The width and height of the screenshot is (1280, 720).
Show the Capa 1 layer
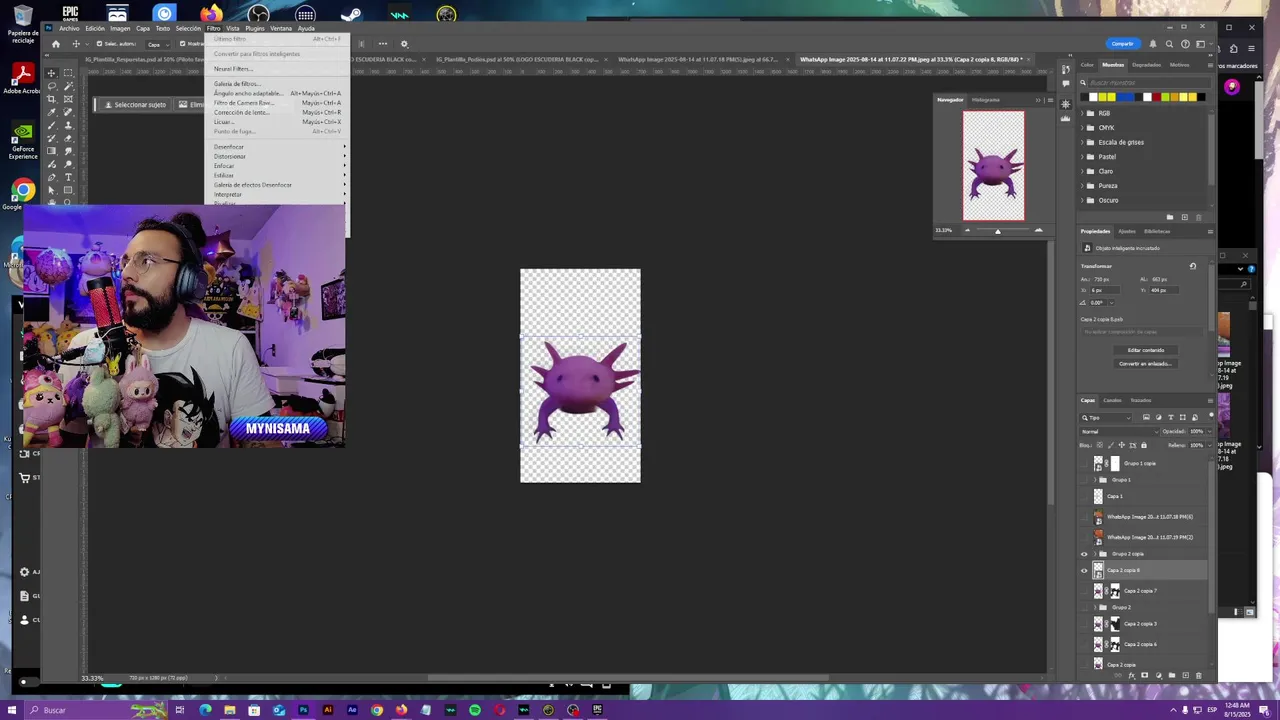point(1084,496)
